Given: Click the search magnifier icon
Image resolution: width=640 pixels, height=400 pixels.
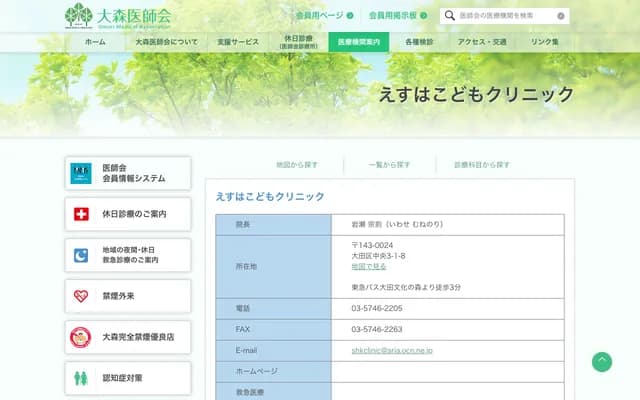Looking at the screenshot, I should coord(450,16).
